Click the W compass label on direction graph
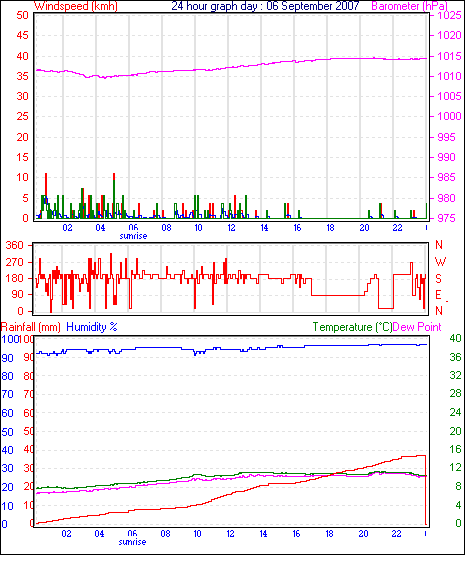466x563 pixels. 440,262
